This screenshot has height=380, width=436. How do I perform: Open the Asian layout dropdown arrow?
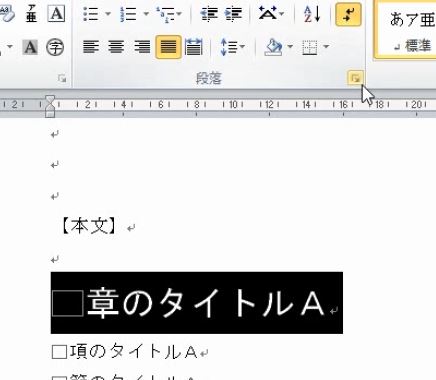282,14
